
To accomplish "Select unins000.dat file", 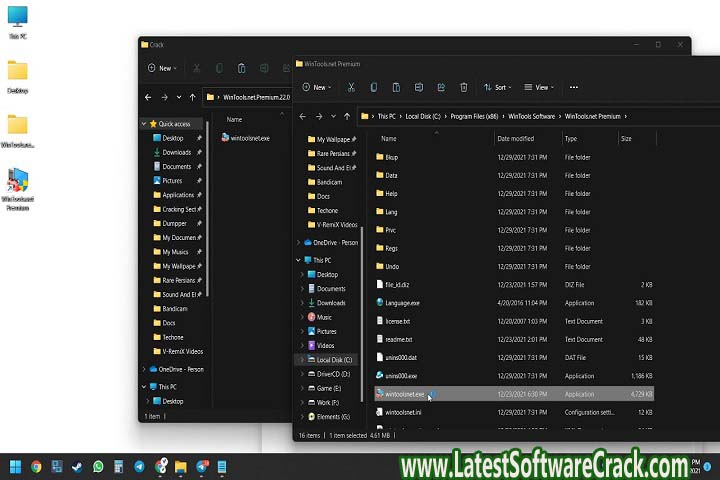I will pyautogui.click(x=514, y=358).
